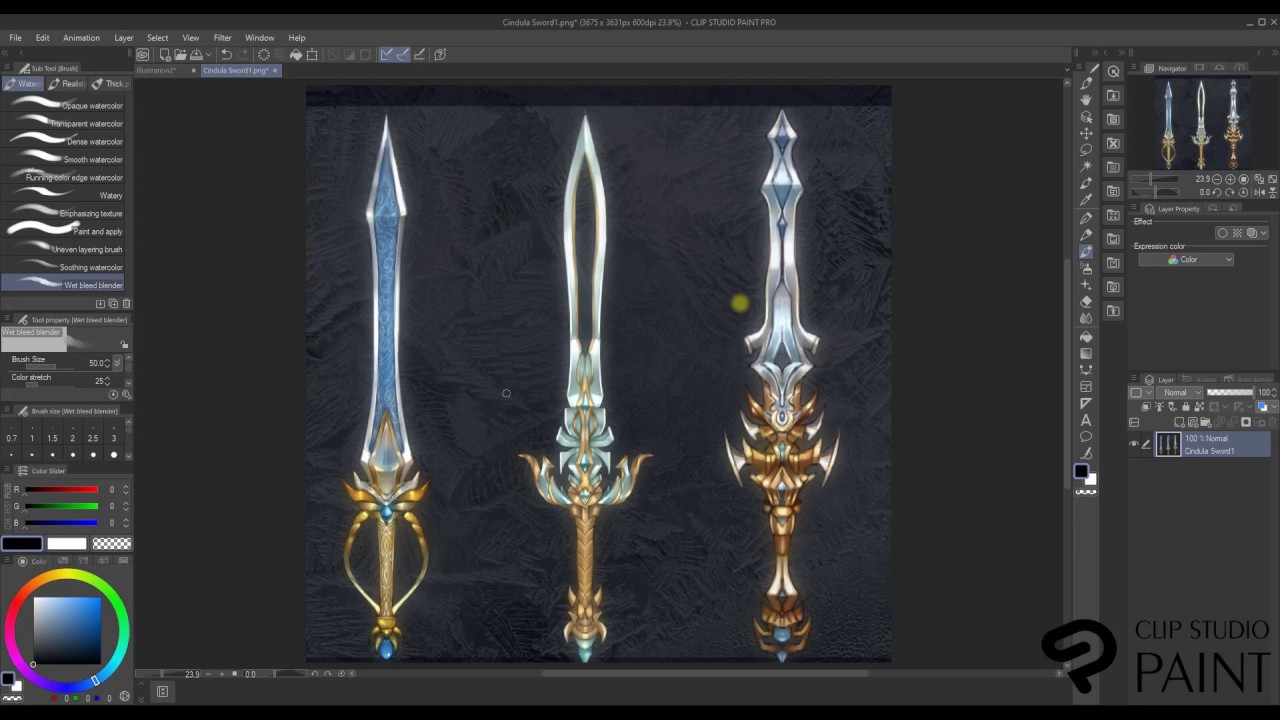Screen dimensions: 1280x720
Task: Click the Fill icon in command bar
Action: [296, 54]
